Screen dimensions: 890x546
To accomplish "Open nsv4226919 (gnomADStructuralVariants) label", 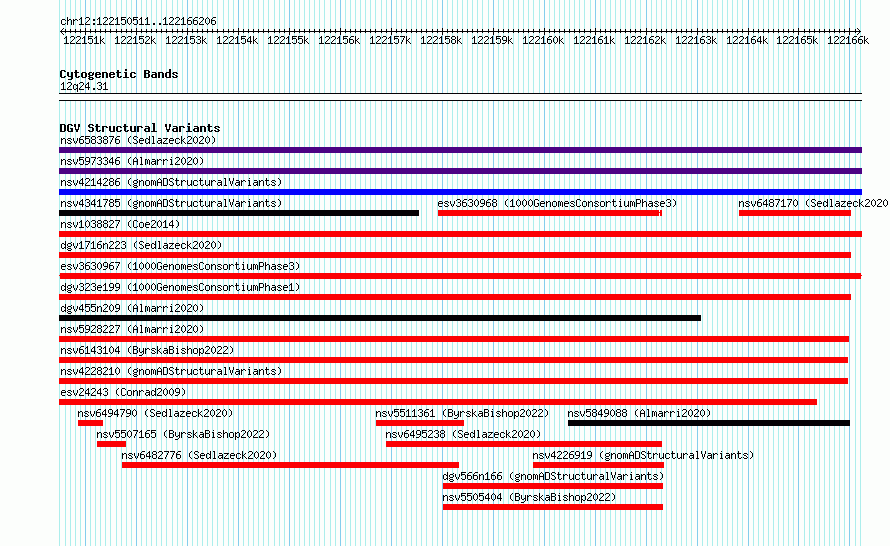I will click(643, 455).
